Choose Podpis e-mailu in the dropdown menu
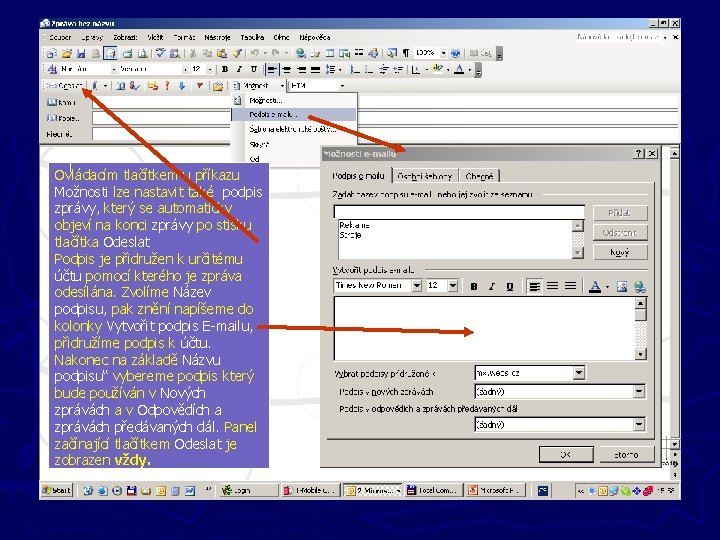Viewport: 720px width, 540px height. click(294, 114)
